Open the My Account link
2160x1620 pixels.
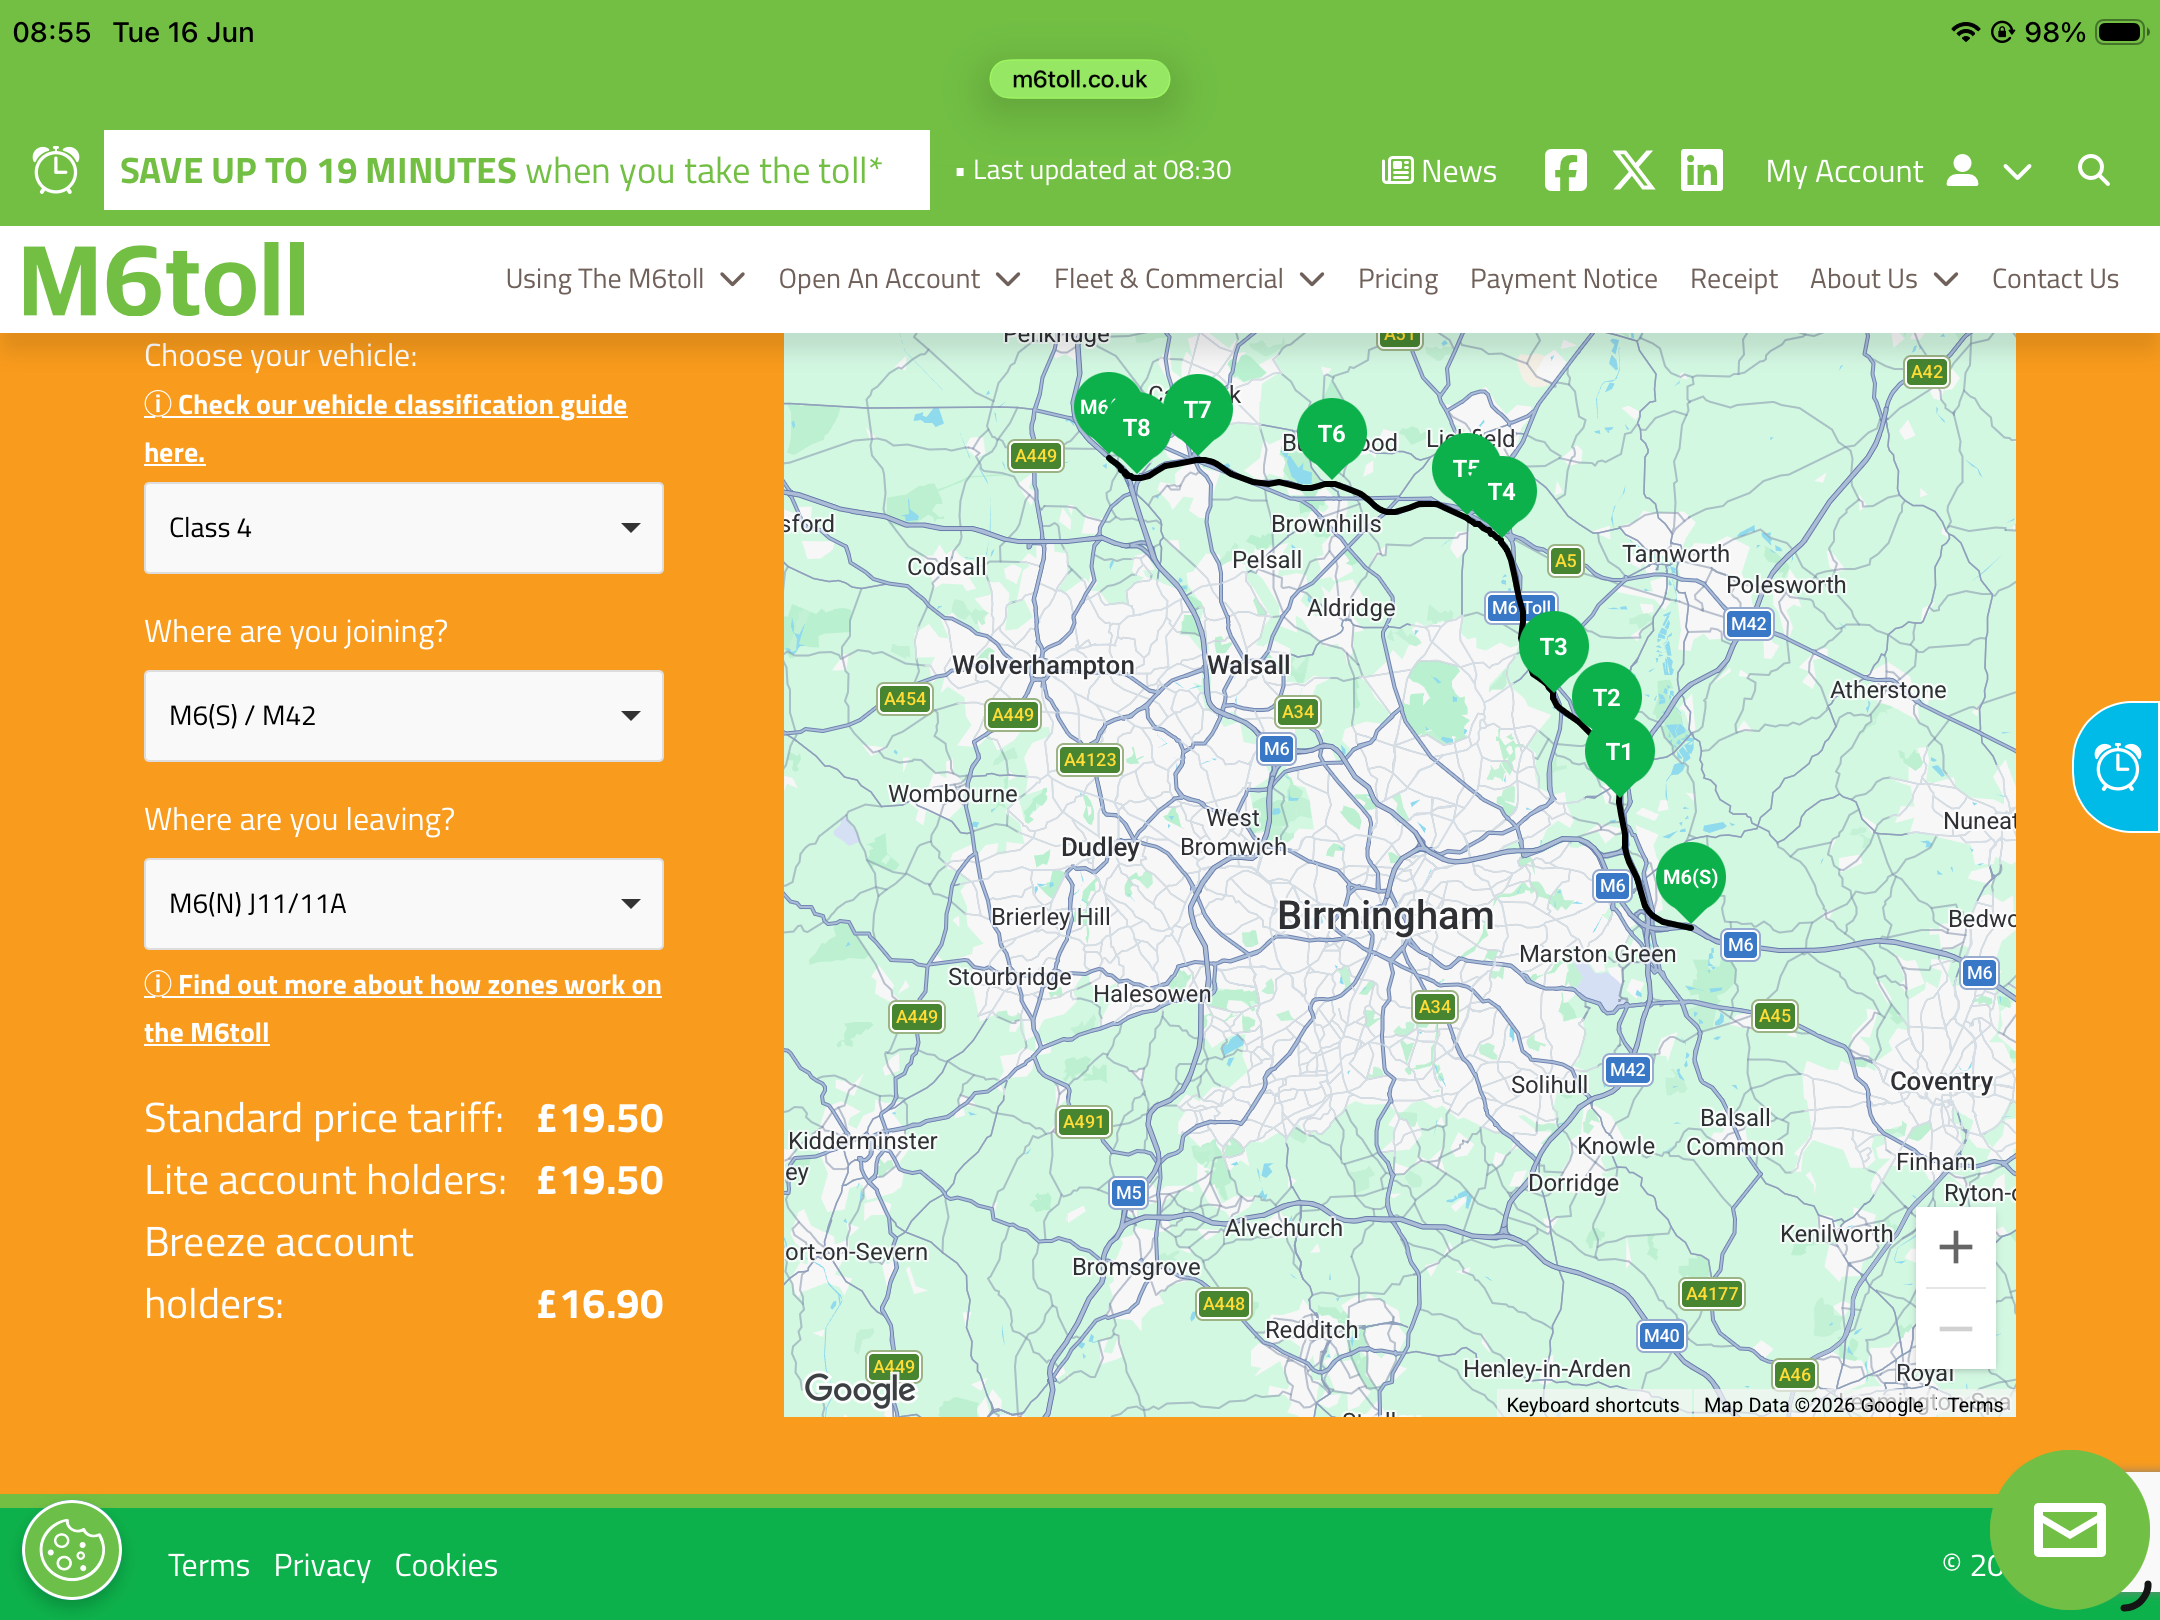tap(1844, 171)
